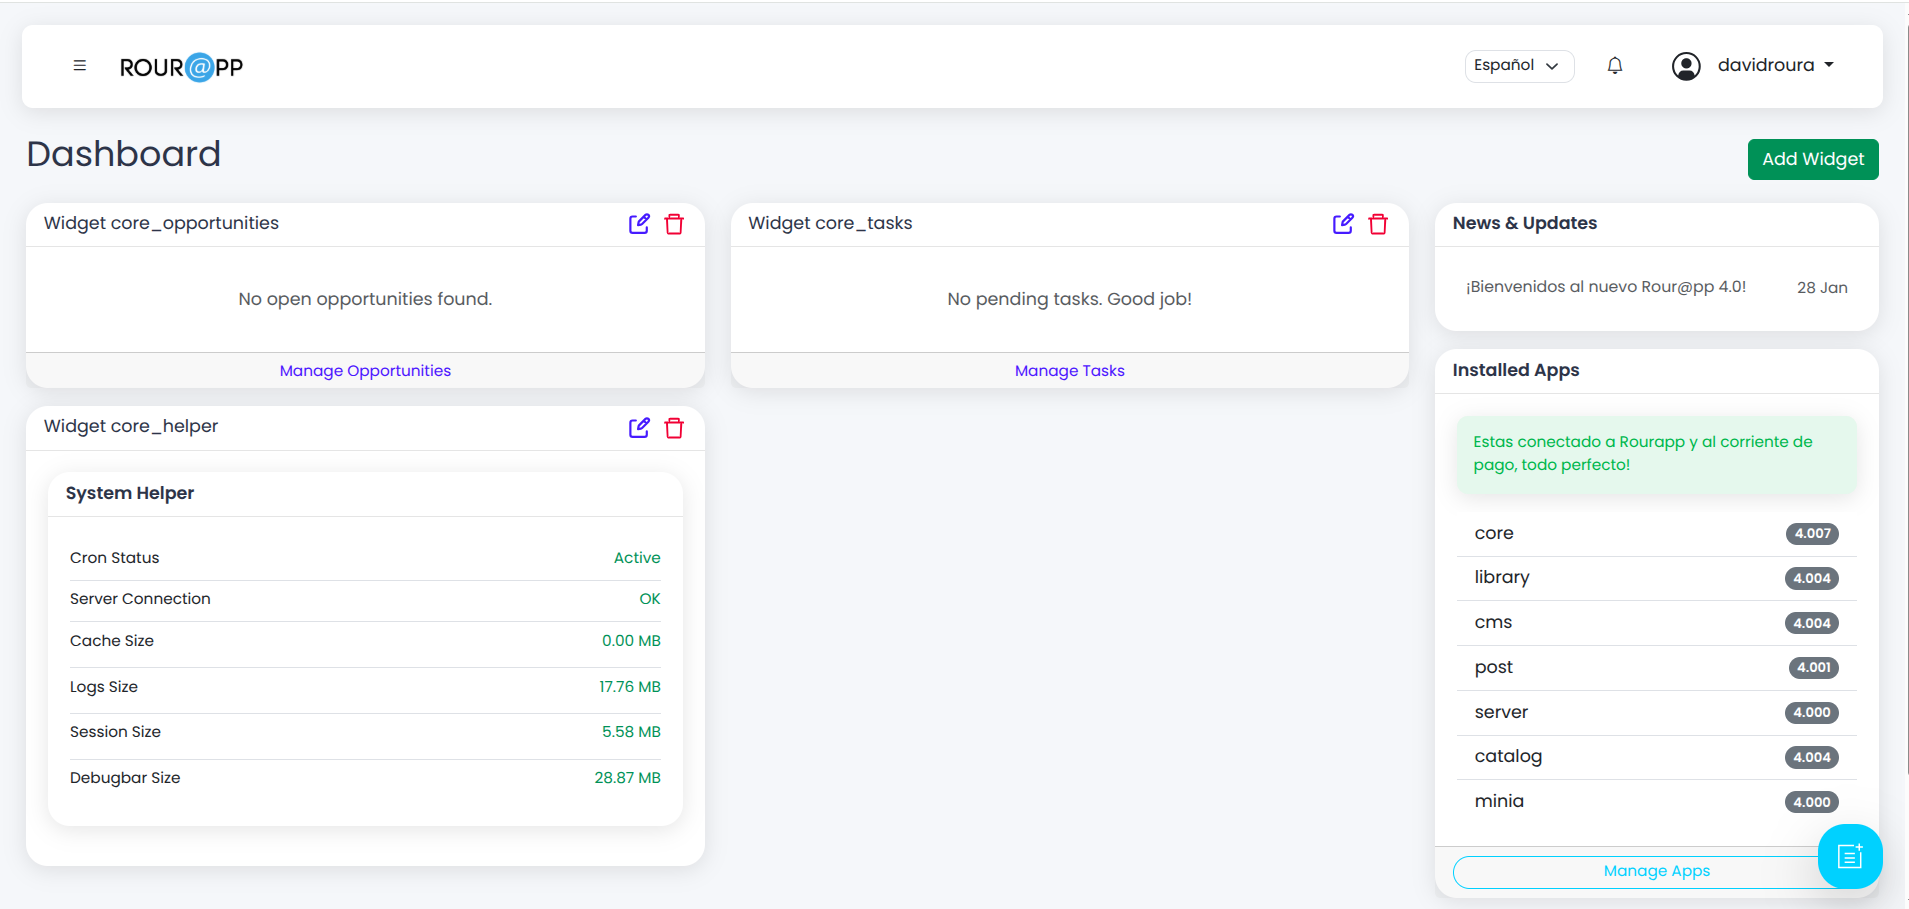Open the hamburger sidebar menu
The image size is (1909, 909).
[x=80, y=66]
